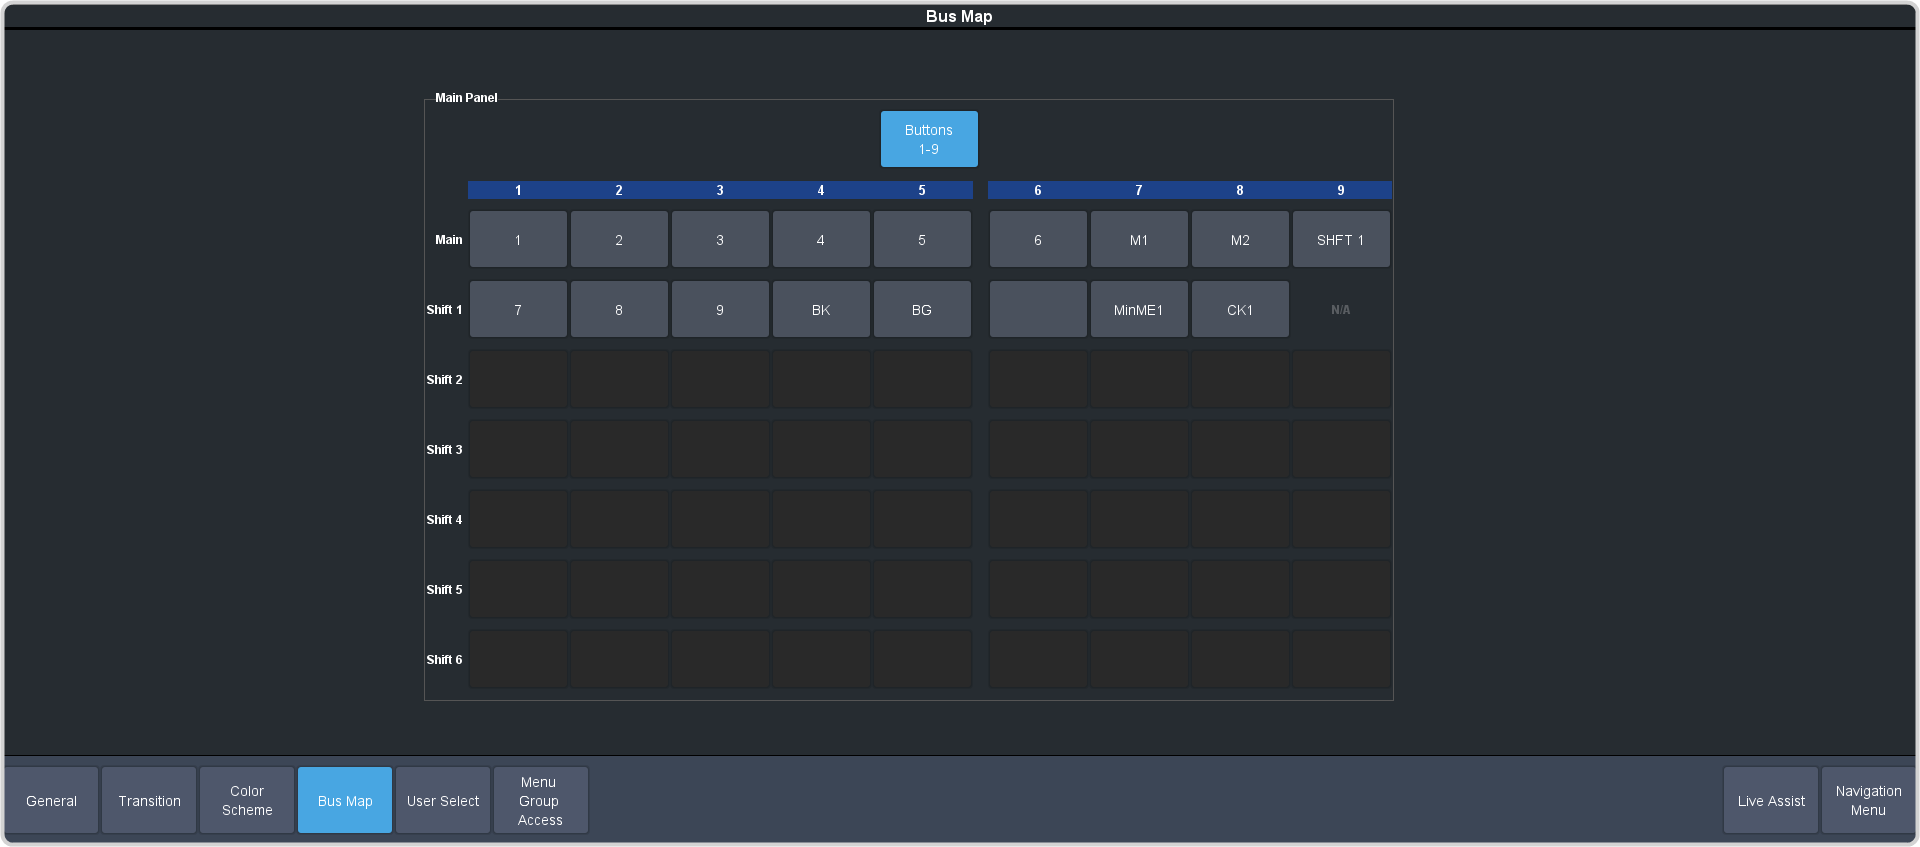Open the General tab
This screenshot has height=847, width=1920.
(x=51, y=800)
